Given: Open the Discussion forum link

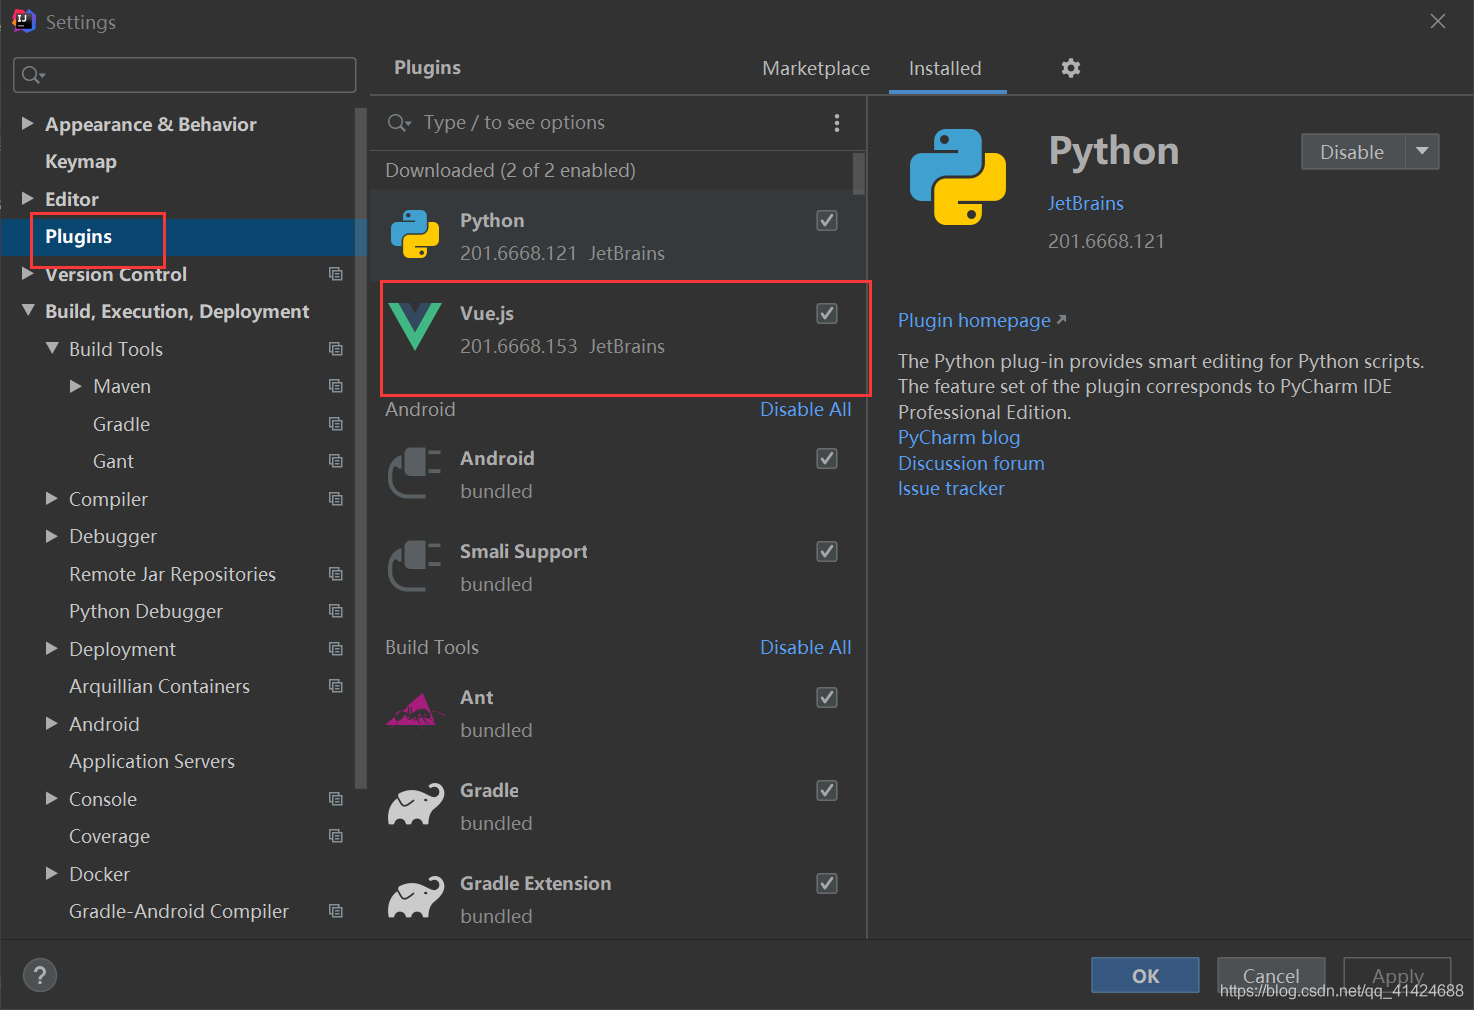Looking at the screenshot, I should pyautogui.click(x=971, y=463).
